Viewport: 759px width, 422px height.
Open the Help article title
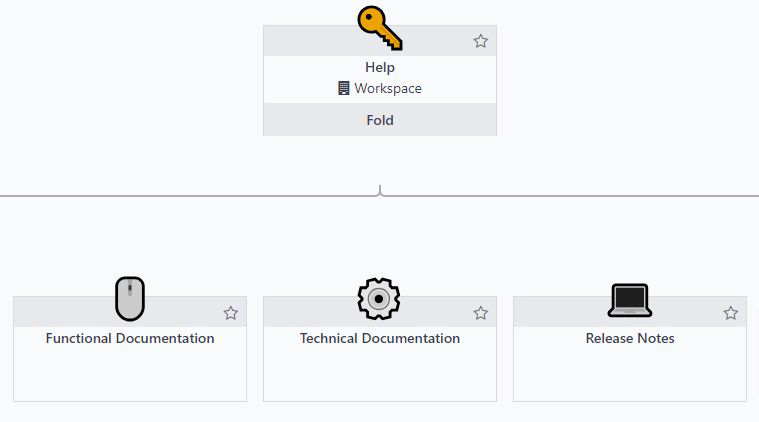coord(380,67)
